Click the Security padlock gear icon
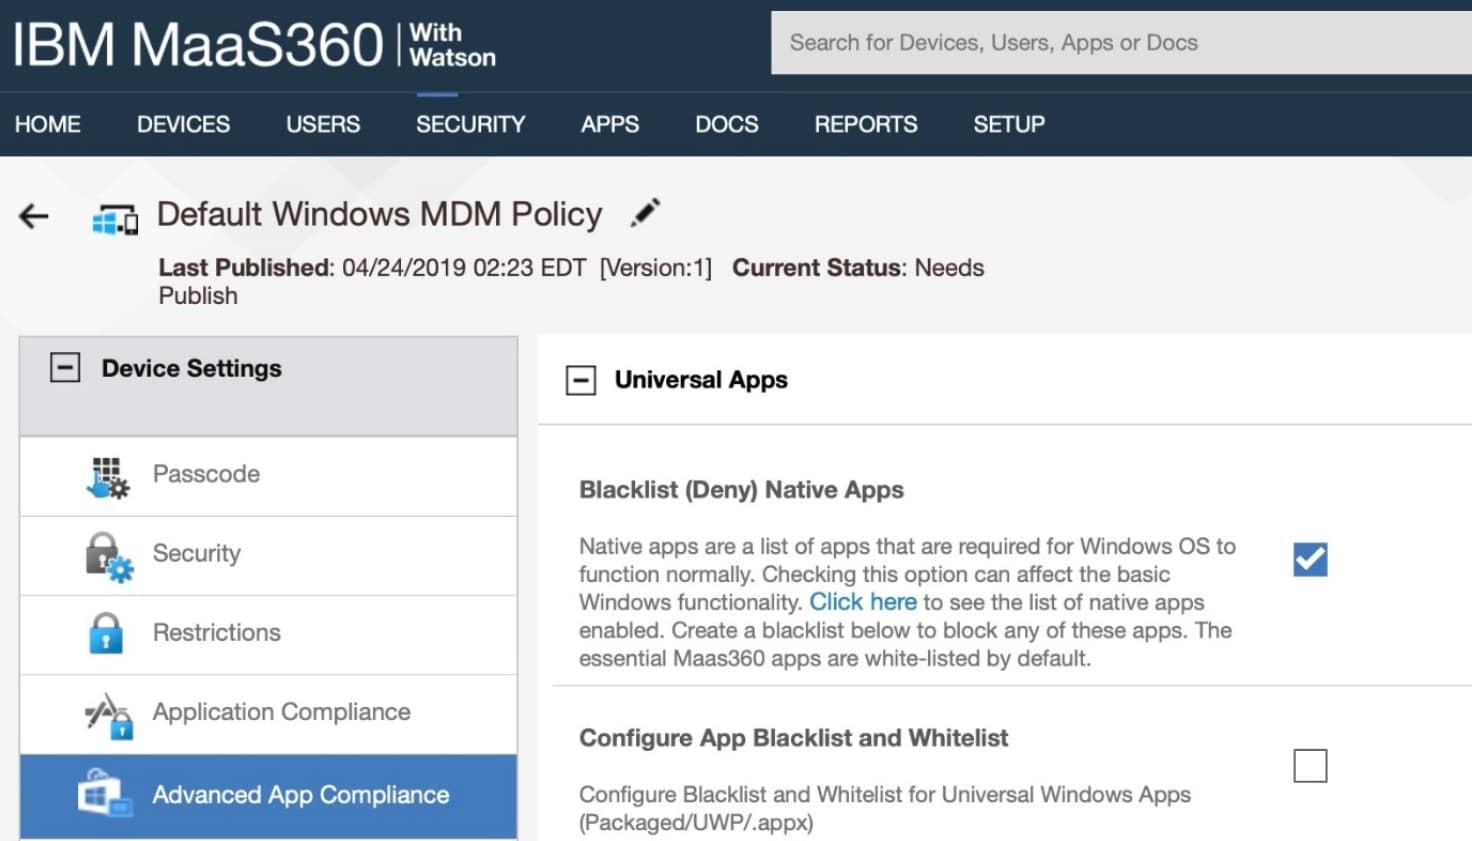The height and width of the screenshot is (841, 1472). click(x=108, y=556)
